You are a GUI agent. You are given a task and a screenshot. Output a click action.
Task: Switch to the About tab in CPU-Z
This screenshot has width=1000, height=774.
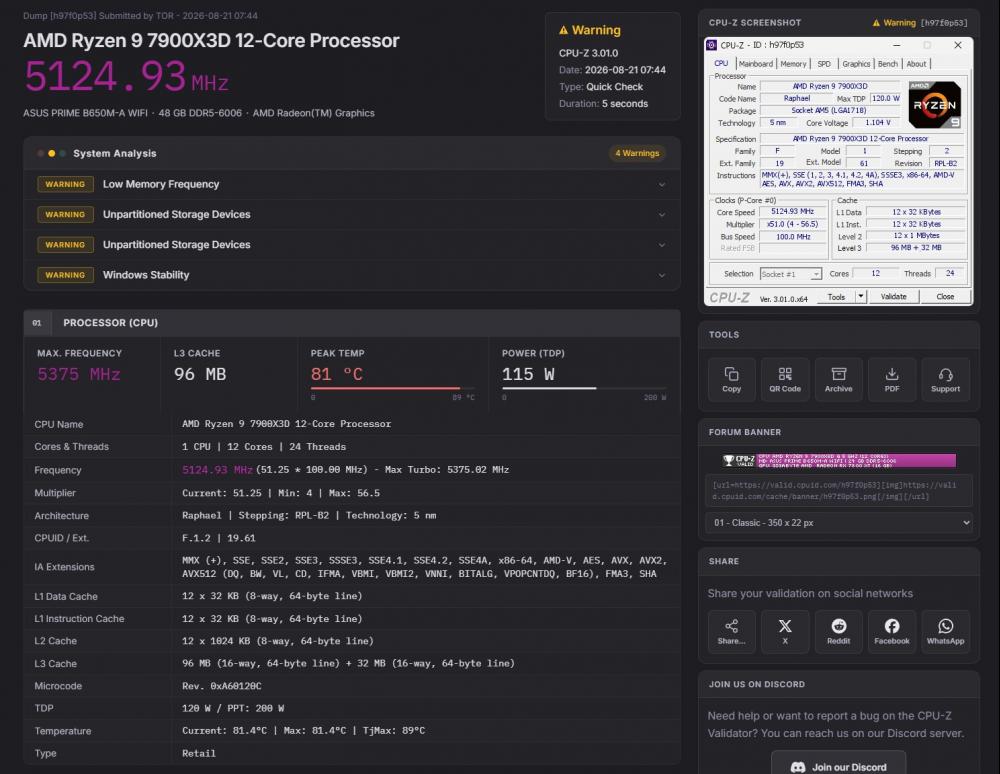point(916,64)
